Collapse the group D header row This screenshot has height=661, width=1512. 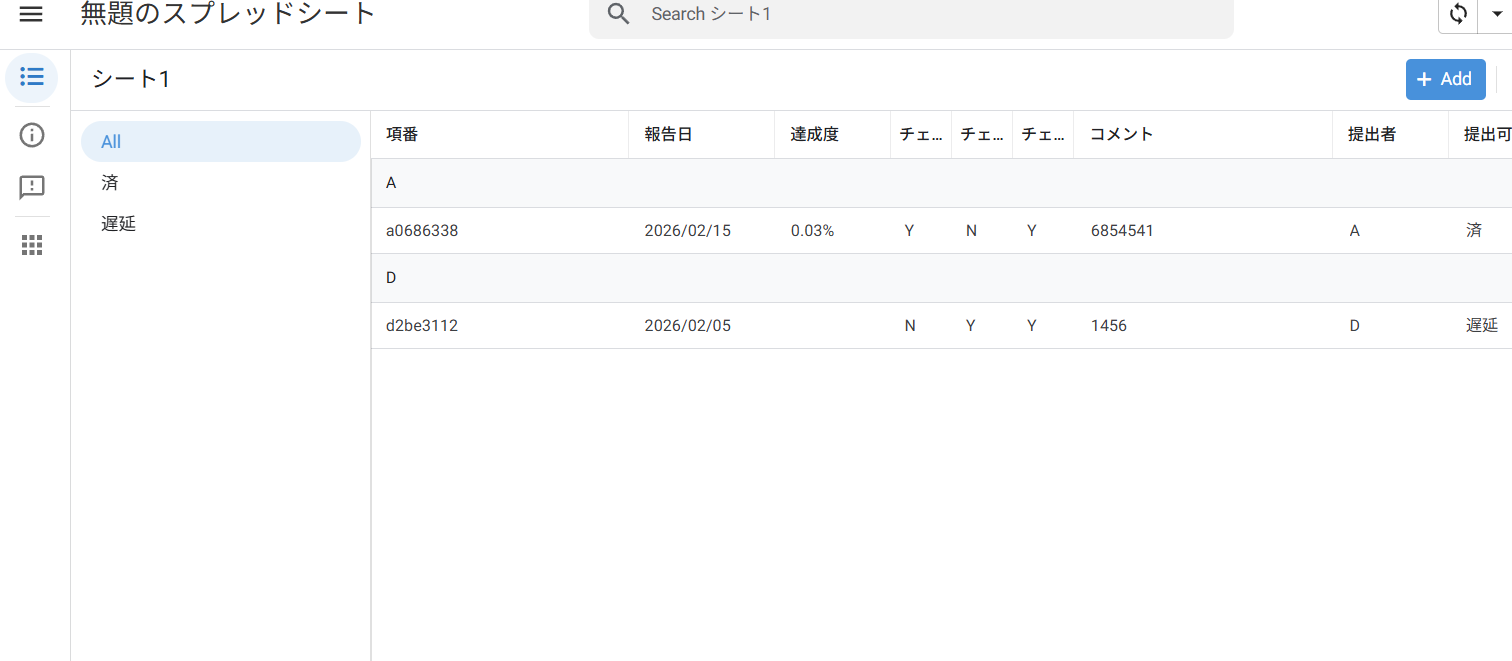[x=391, y=278]
